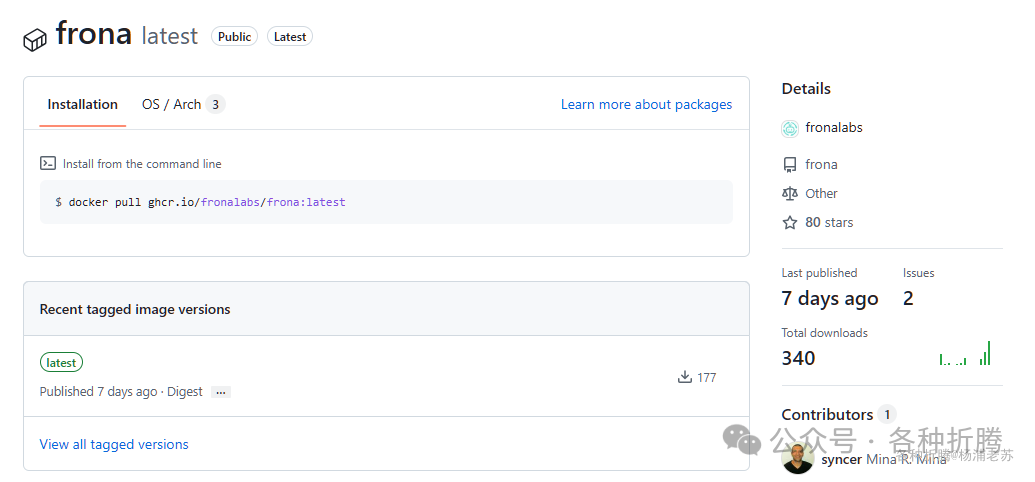Click the fronalabs link in docker pull command

click(230, 202)
